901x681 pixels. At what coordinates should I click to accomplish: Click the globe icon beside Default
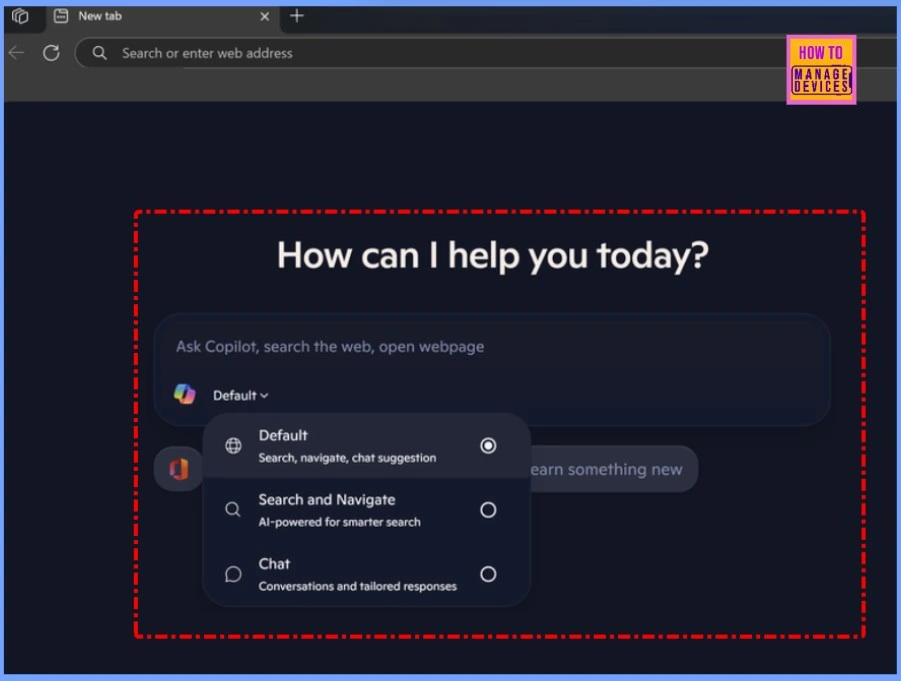[x=233, y=445]
